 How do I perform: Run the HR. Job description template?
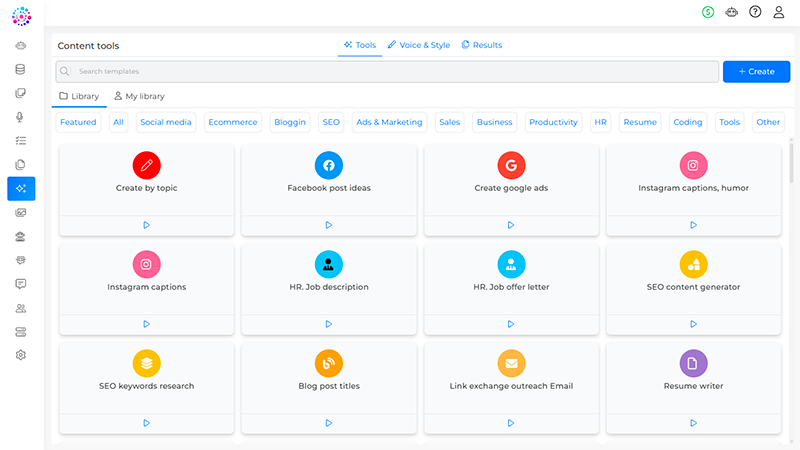click(329, 324)
